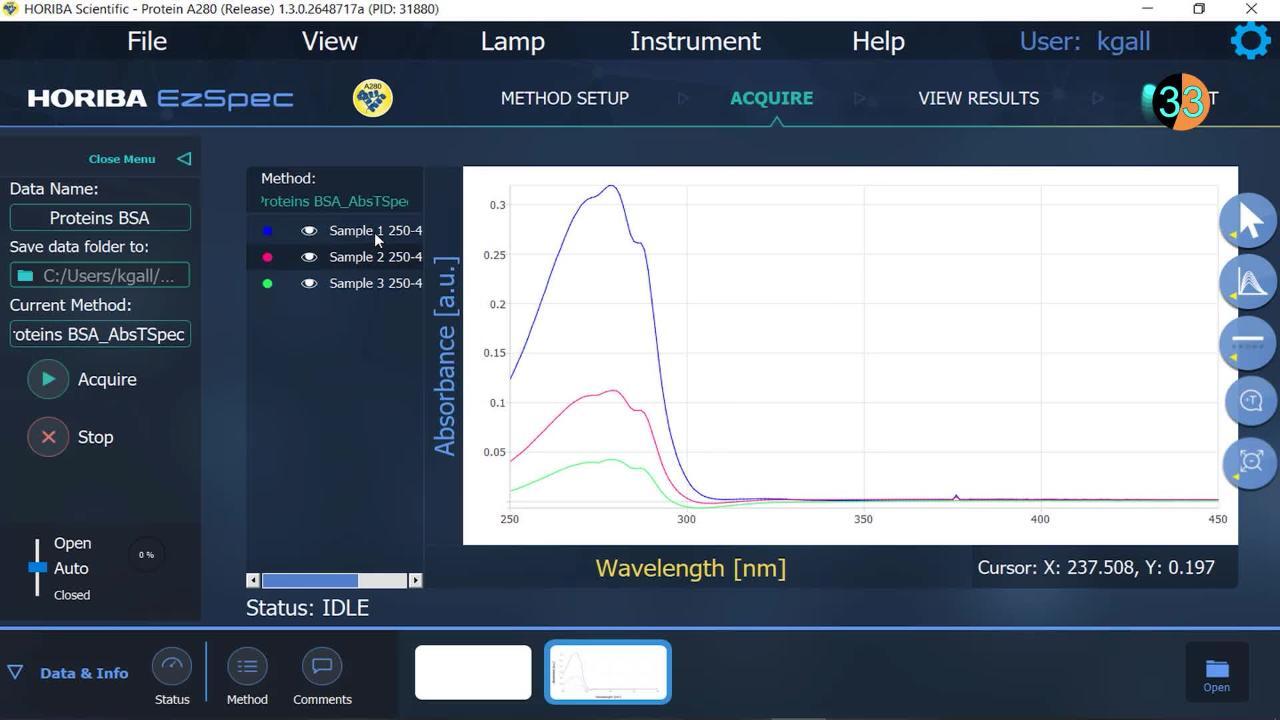
Task: Click the zoom fit graph tool
Action: point(1250,461)
